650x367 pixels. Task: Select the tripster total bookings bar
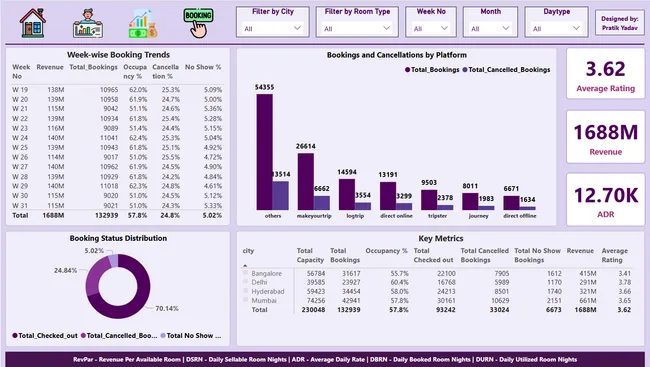(x=429, y=200)
